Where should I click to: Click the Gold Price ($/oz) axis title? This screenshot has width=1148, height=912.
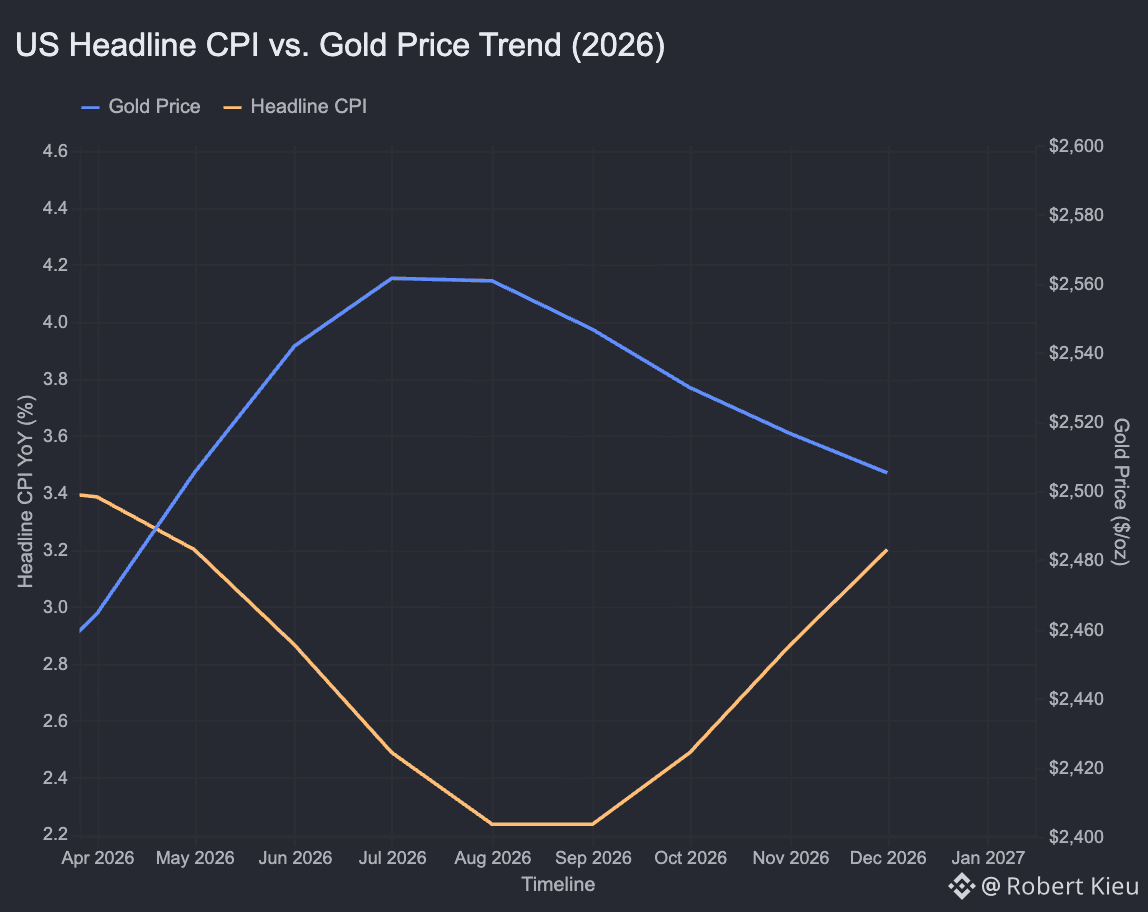(x=1121, y=491)
